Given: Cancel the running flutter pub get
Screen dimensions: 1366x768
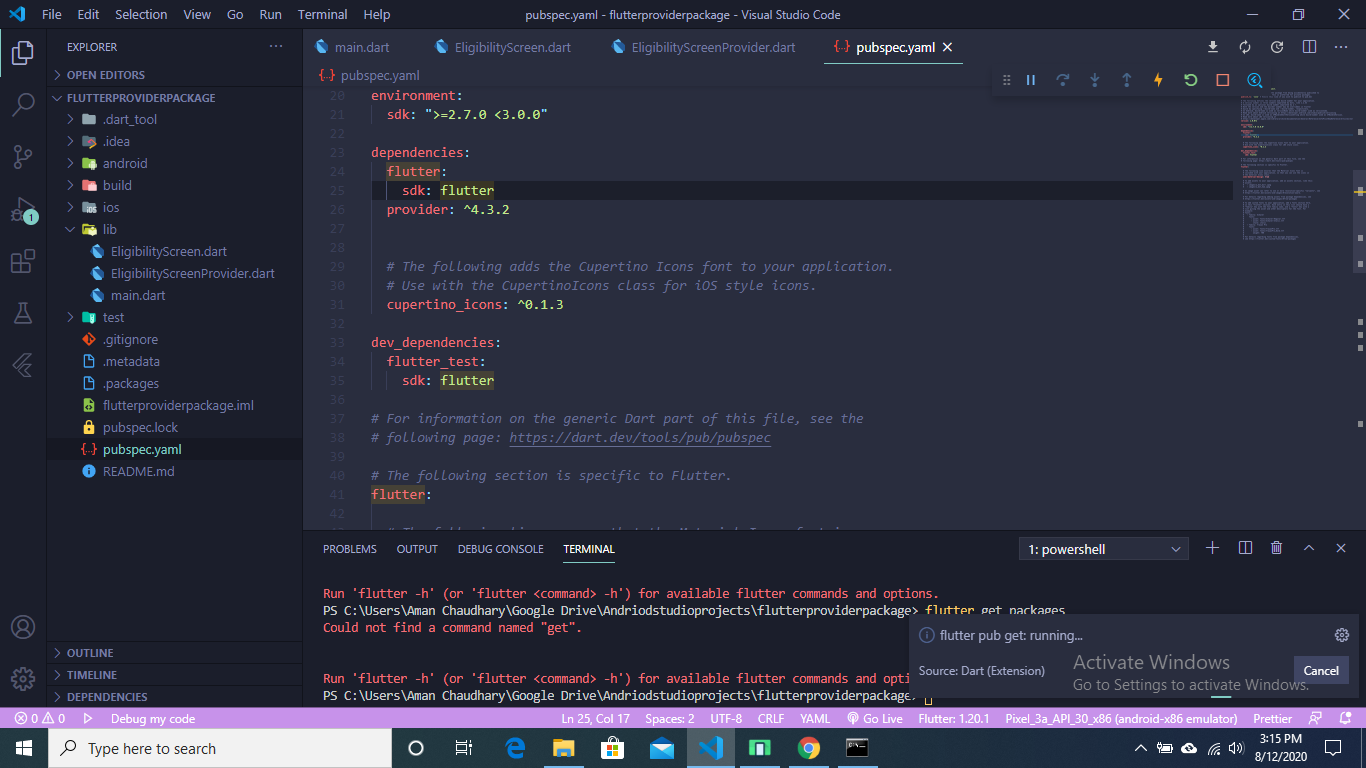Looking at the screenshot, I should [1321, 670].
